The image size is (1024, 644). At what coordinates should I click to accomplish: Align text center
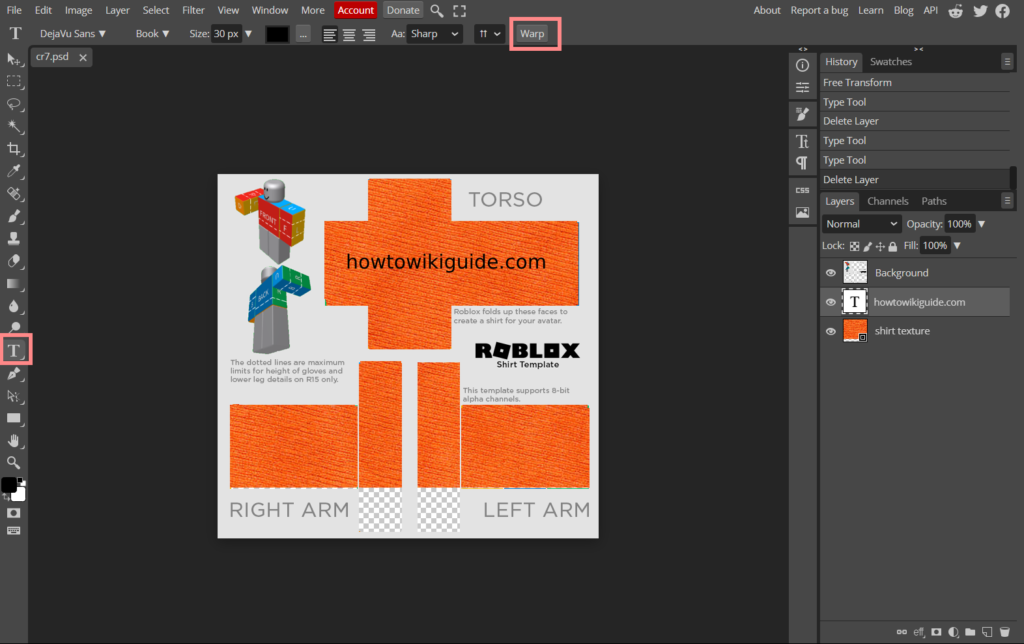click(349, 34)
